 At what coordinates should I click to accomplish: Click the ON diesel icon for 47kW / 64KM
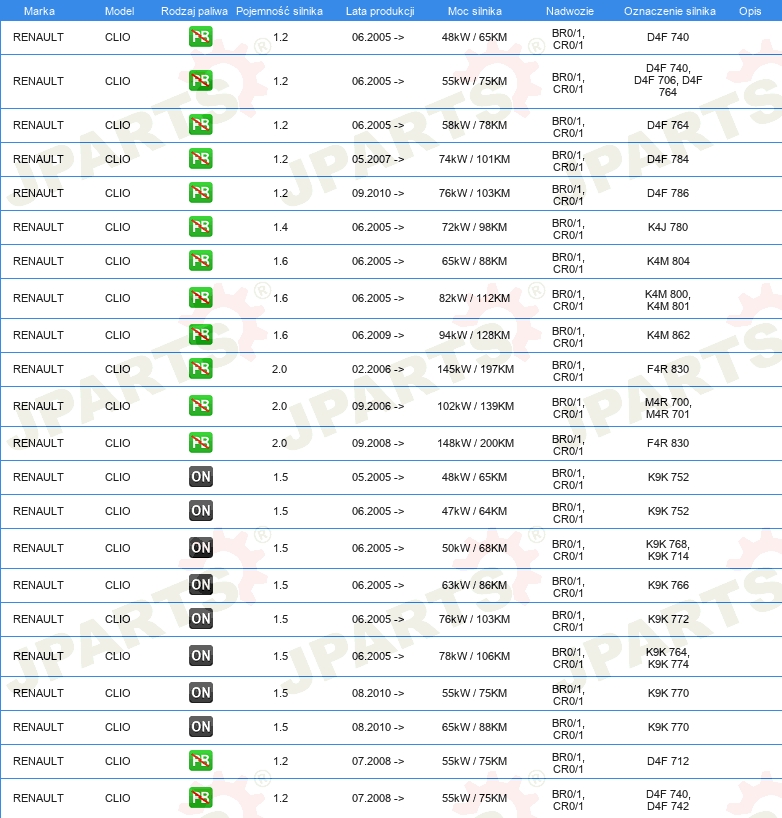[200, 510]
